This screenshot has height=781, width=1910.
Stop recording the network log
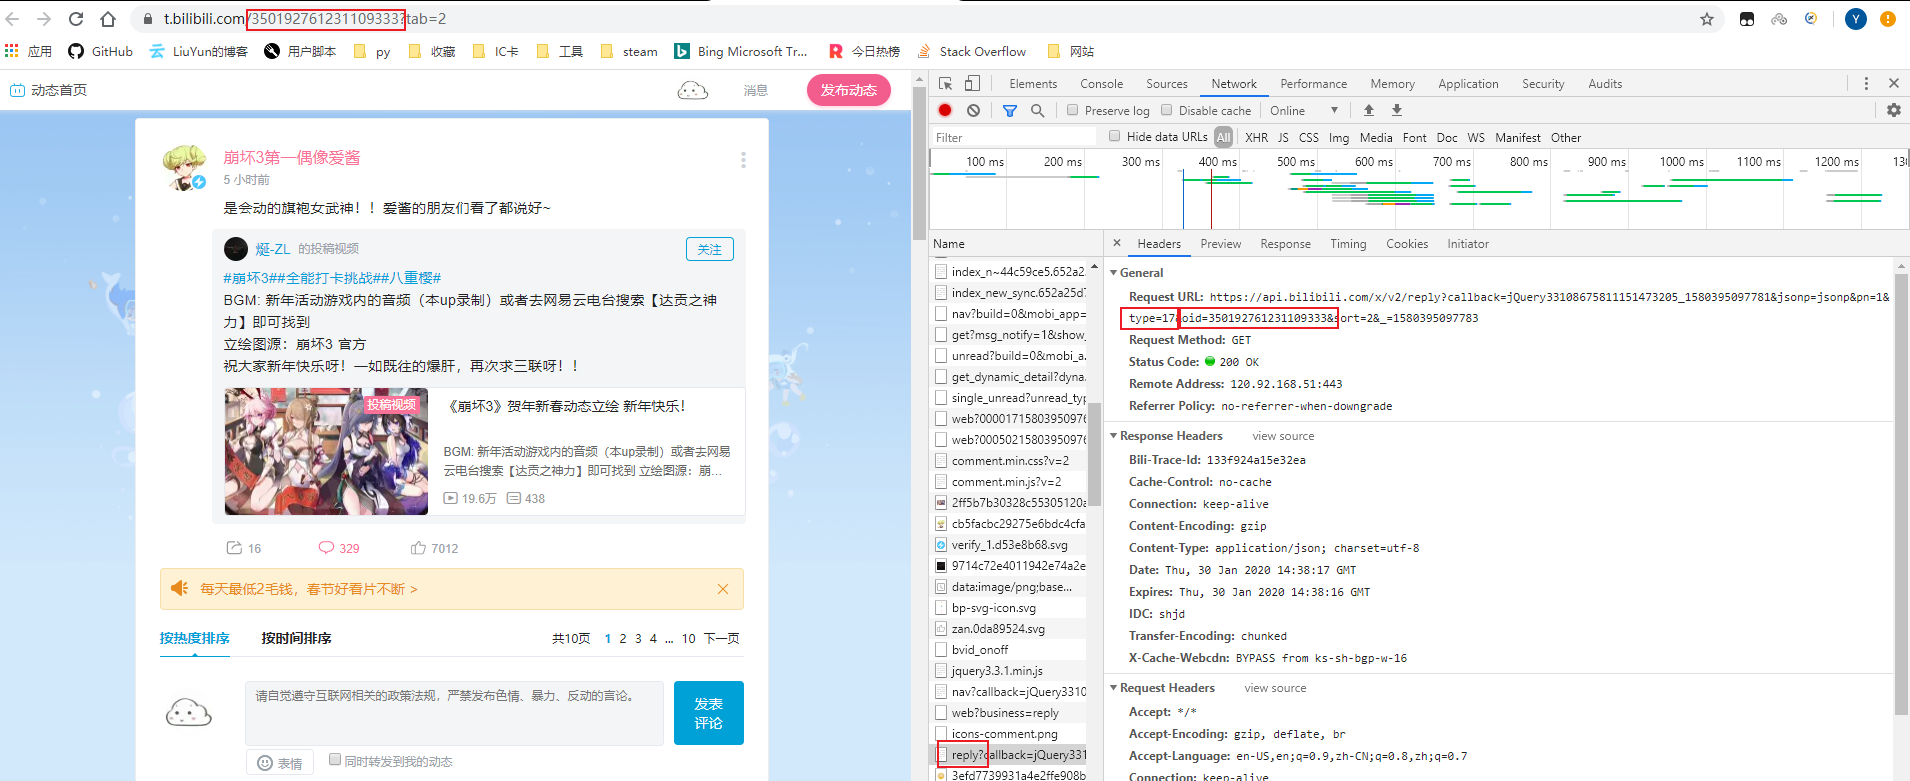coord(945,110)
